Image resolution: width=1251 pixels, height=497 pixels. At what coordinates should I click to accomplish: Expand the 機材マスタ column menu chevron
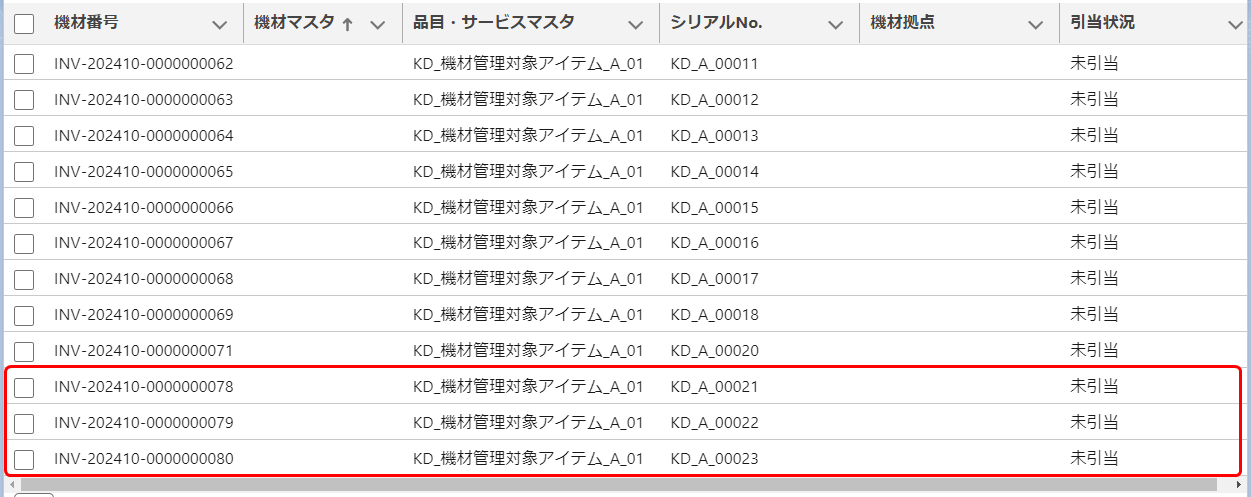pyautogui.click(x=377, y=25)
